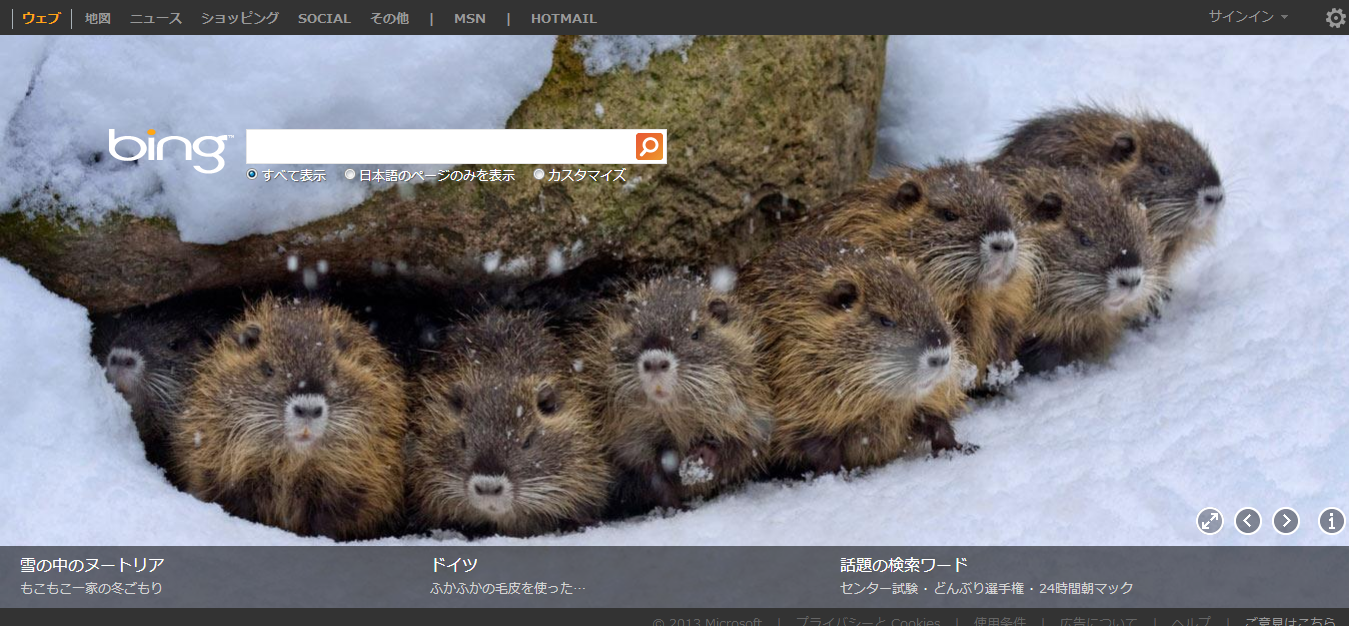Open the サインイン dropdown
Image resolution: width=1349 pixels, height=626 pixels.
pyautogui.click(x=1247, y=17)
